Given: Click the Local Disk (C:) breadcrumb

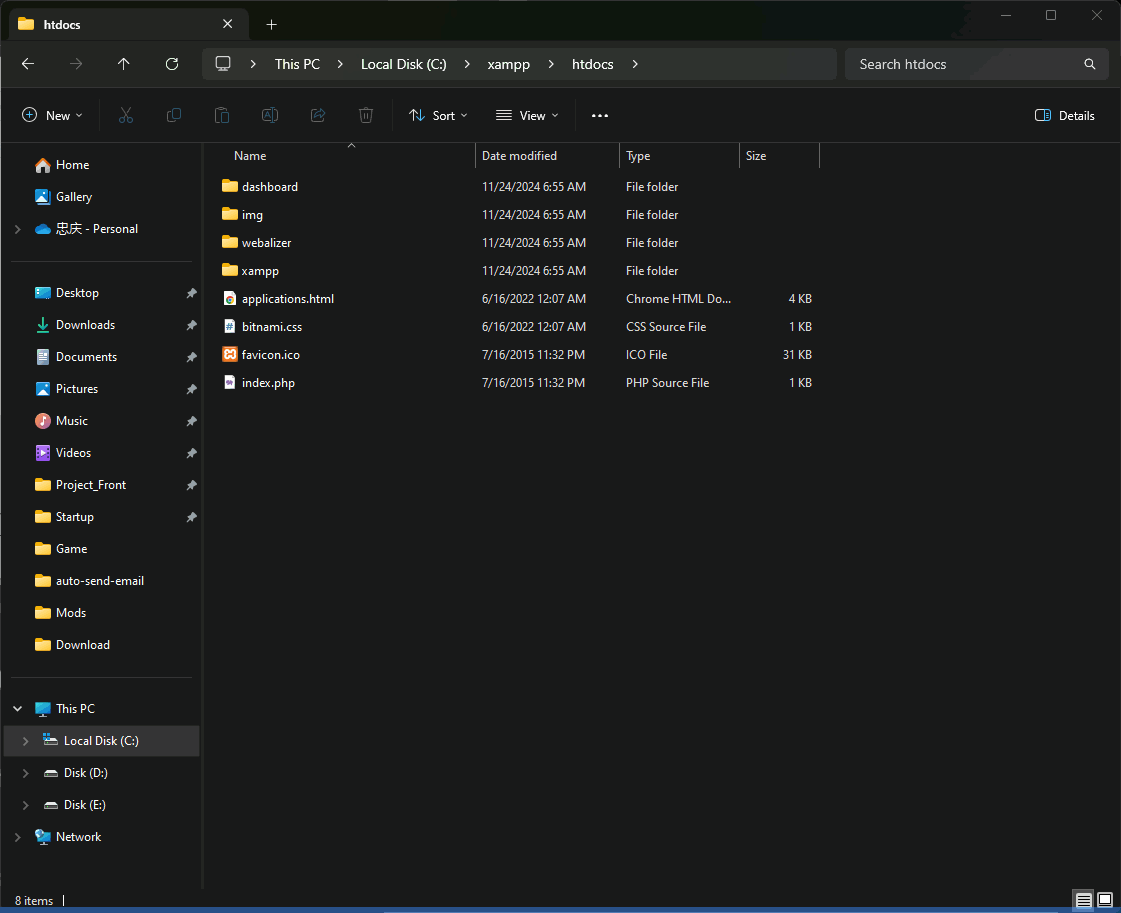Looking at the screenshot, I should [x=404, y=64].
